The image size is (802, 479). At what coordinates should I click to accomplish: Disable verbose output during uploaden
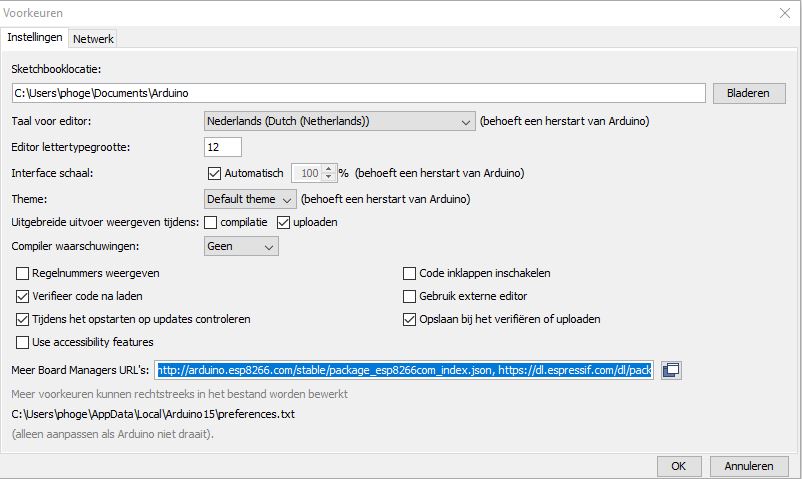pyautogui.click(x=283, y=223)
